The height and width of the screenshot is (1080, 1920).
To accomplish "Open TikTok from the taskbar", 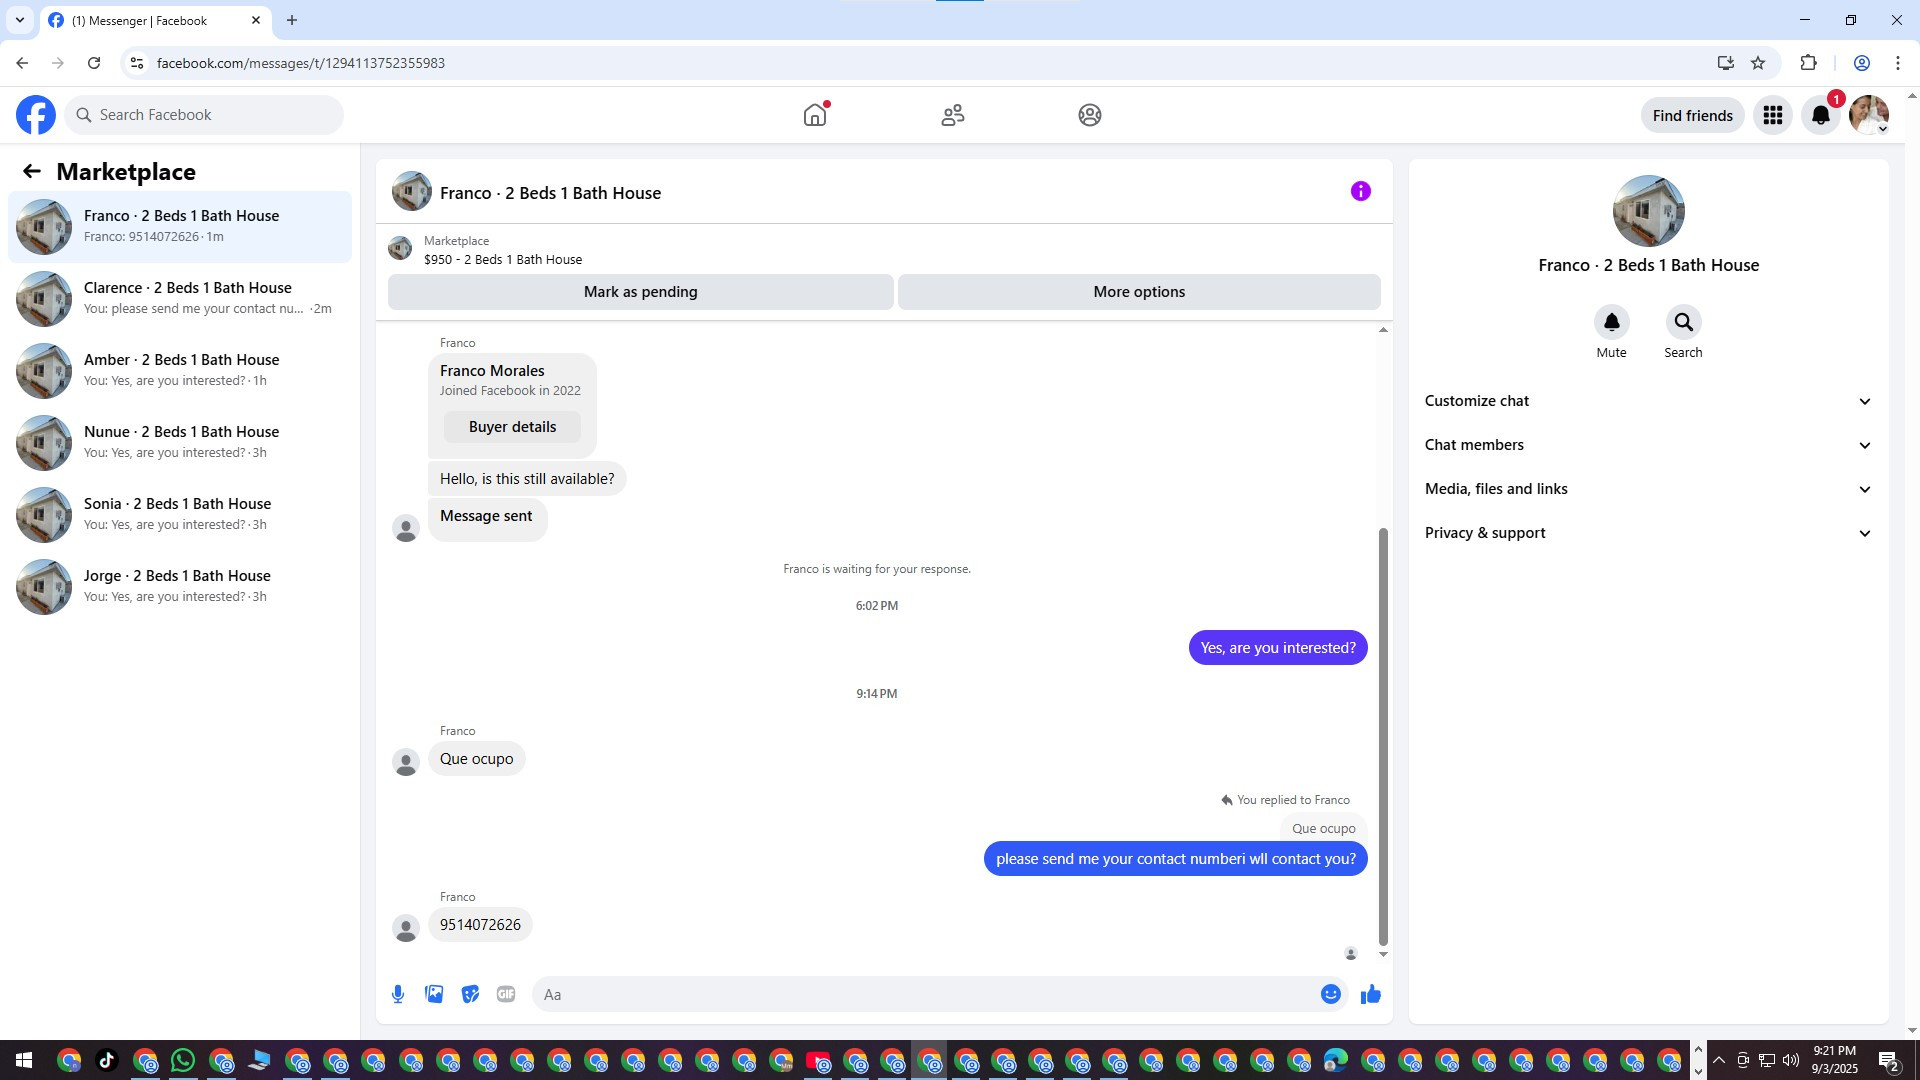I will [108, 1060].
